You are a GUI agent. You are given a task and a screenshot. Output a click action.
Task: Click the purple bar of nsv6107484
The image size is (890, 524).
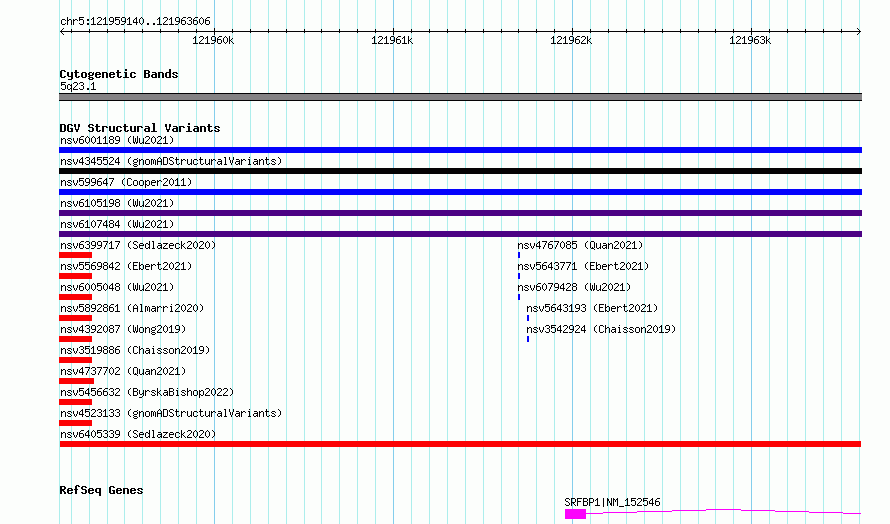[x=460, y=234]
